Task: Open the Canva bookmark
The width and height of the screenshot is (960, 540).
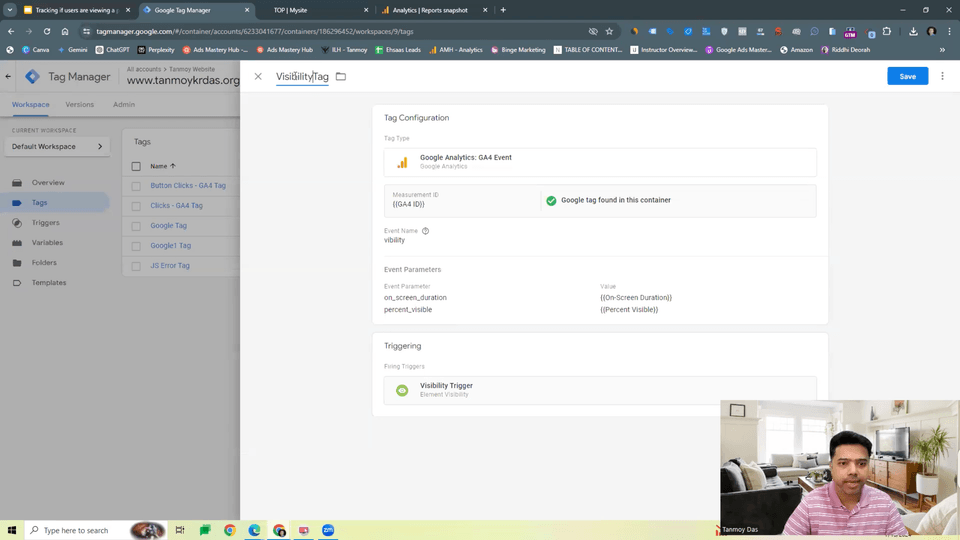Action: tap(36, 50)
